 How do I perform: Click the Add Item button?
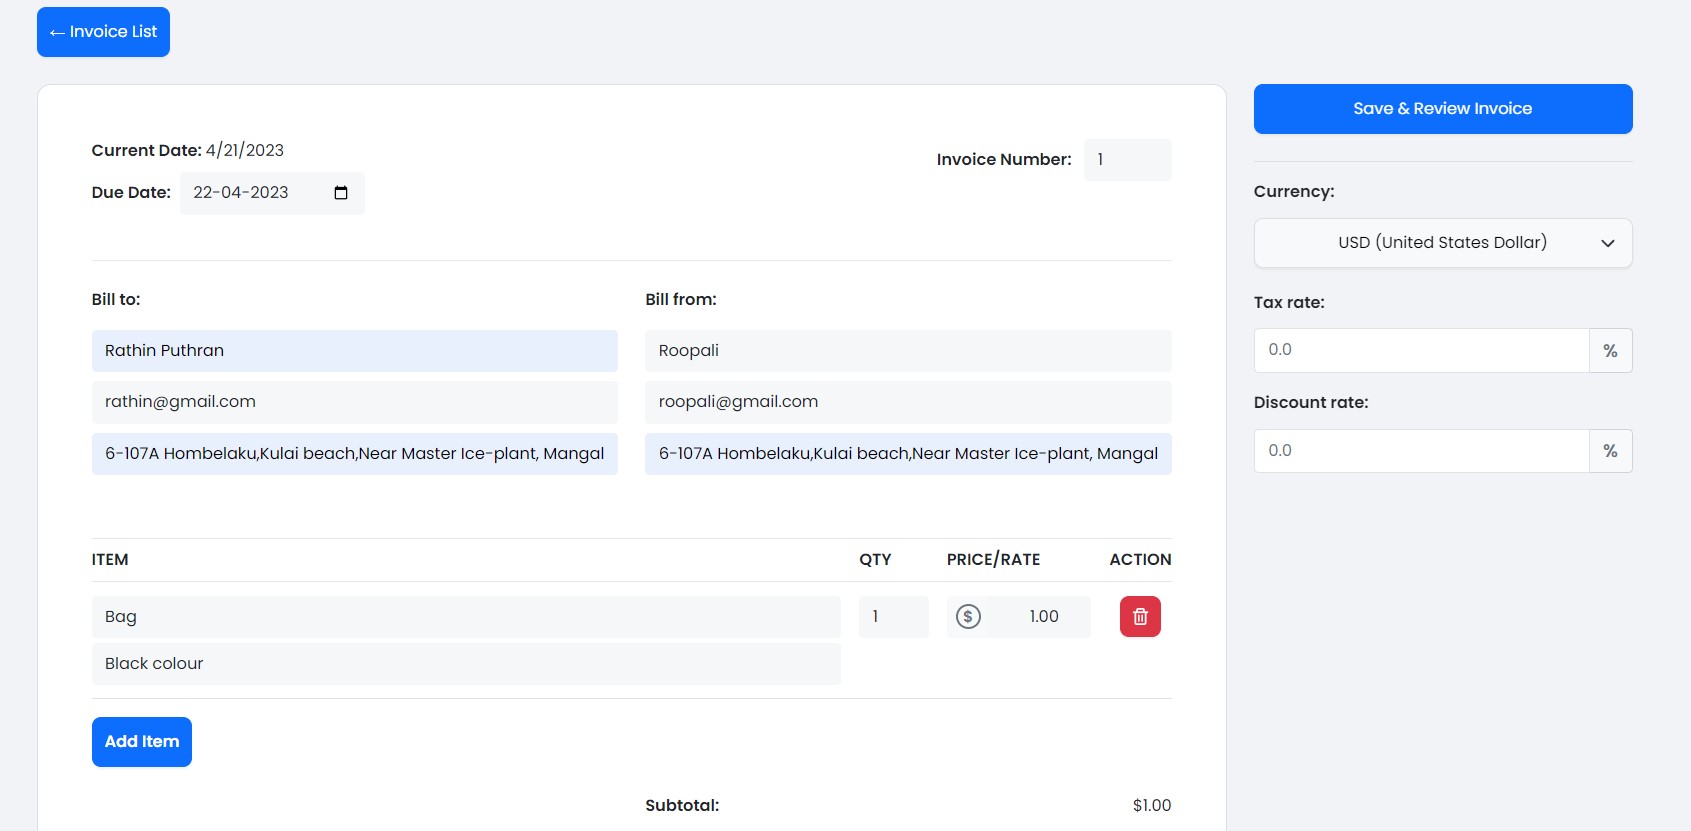click(x=142, y=742)
